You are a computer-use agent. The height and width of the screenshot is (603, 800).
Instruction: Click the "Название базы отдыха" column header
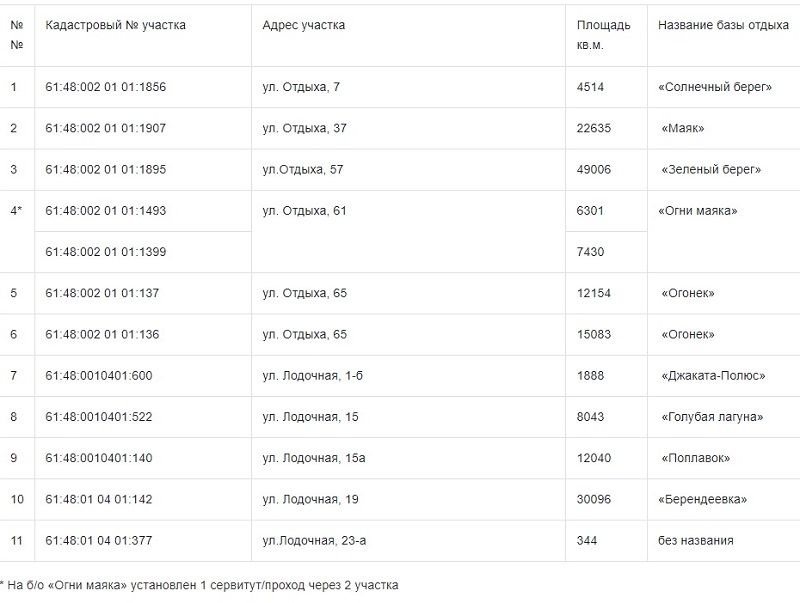[x=723, y=25]
